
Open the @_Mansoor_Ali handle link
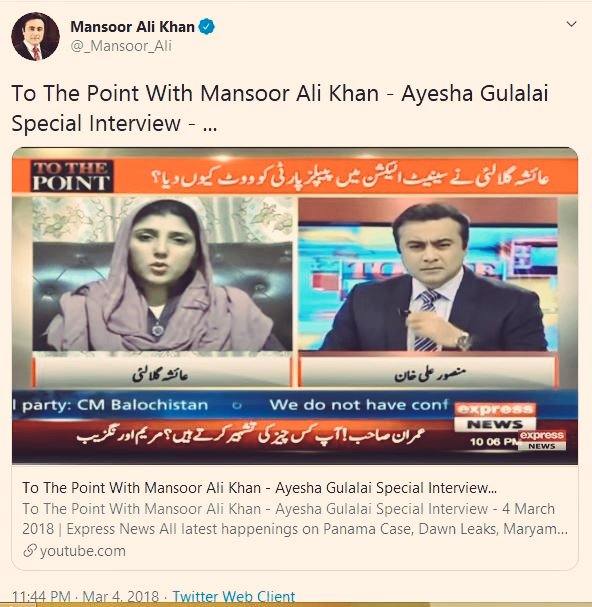click(x=121, y=46)
